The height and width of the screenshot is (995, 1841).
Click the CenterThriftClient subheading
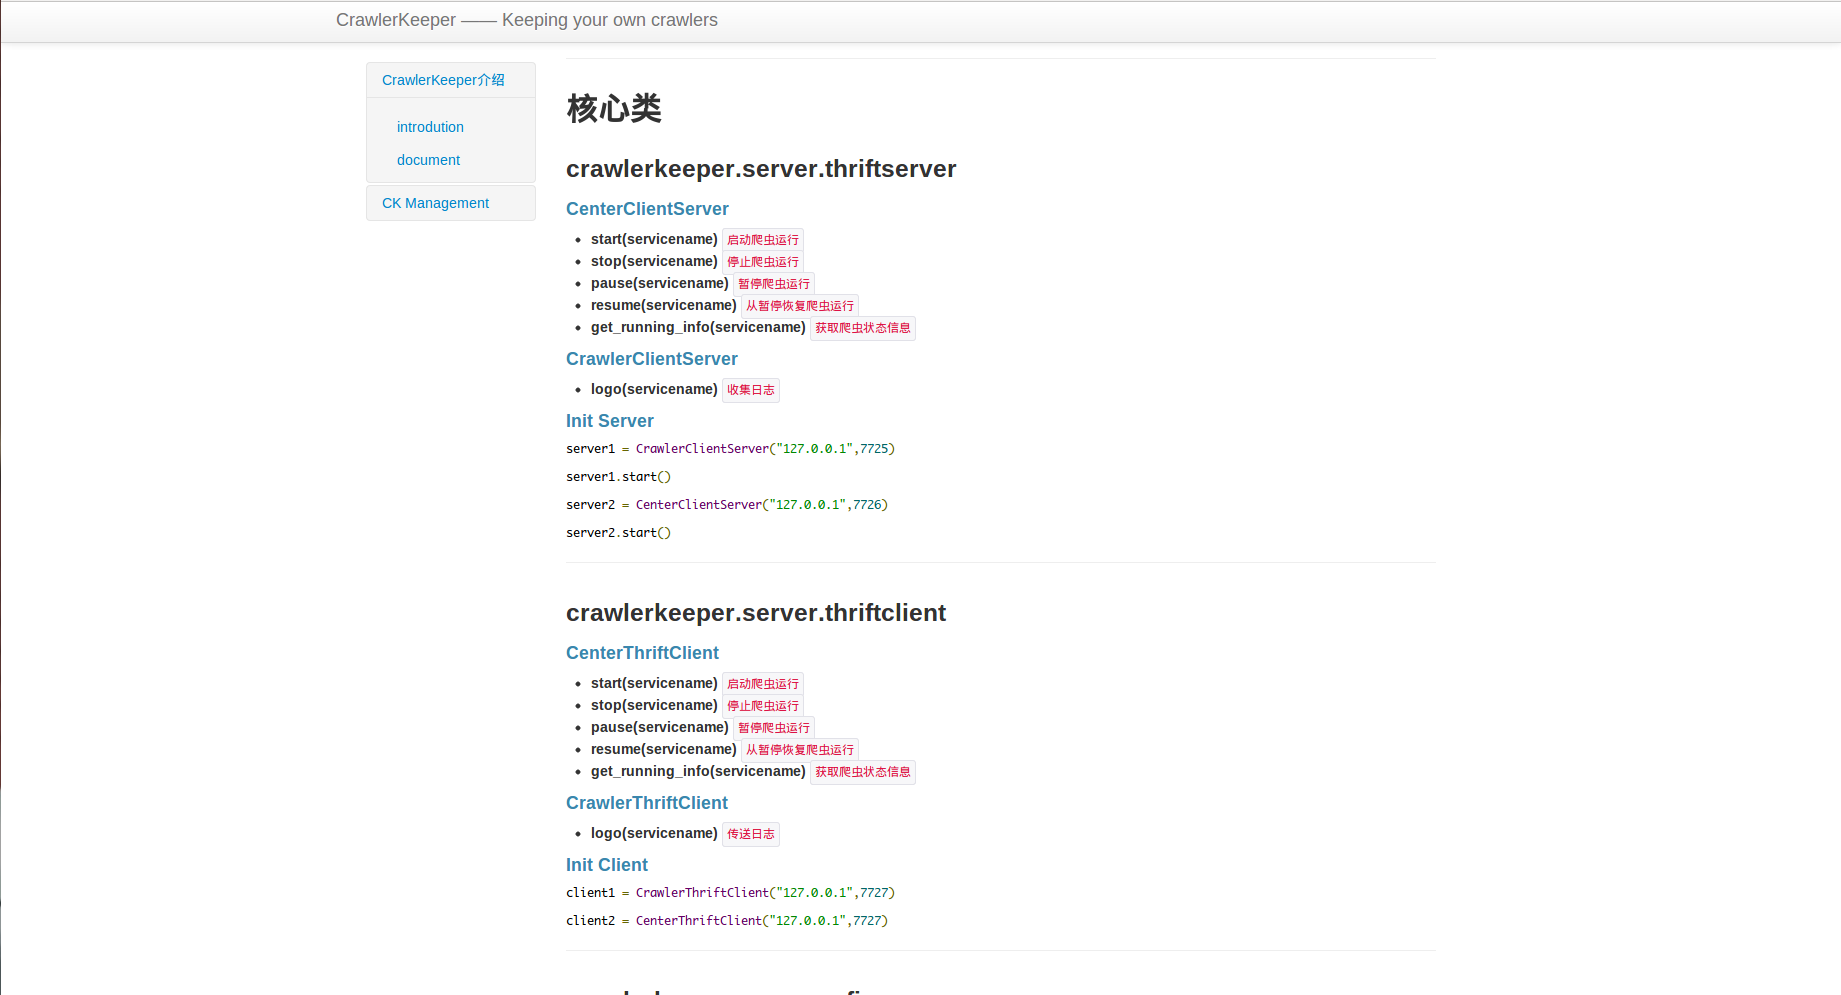pos(642,653)
